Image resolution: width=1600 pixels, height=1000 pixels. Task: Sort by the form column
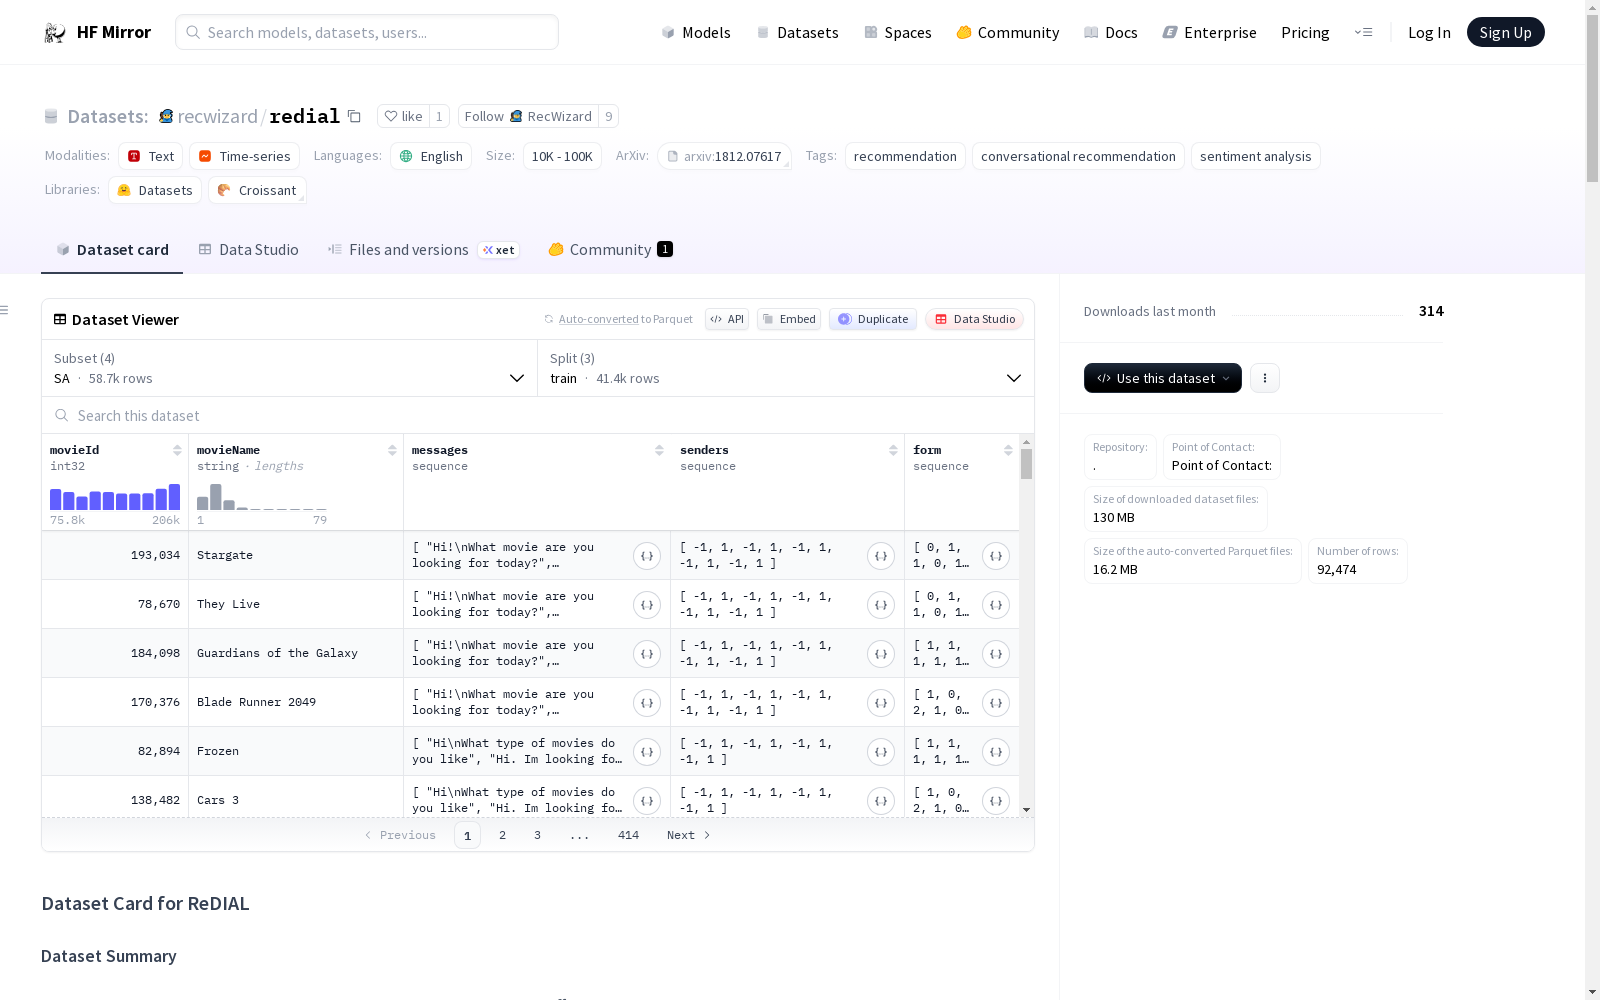click(1008, 450)
